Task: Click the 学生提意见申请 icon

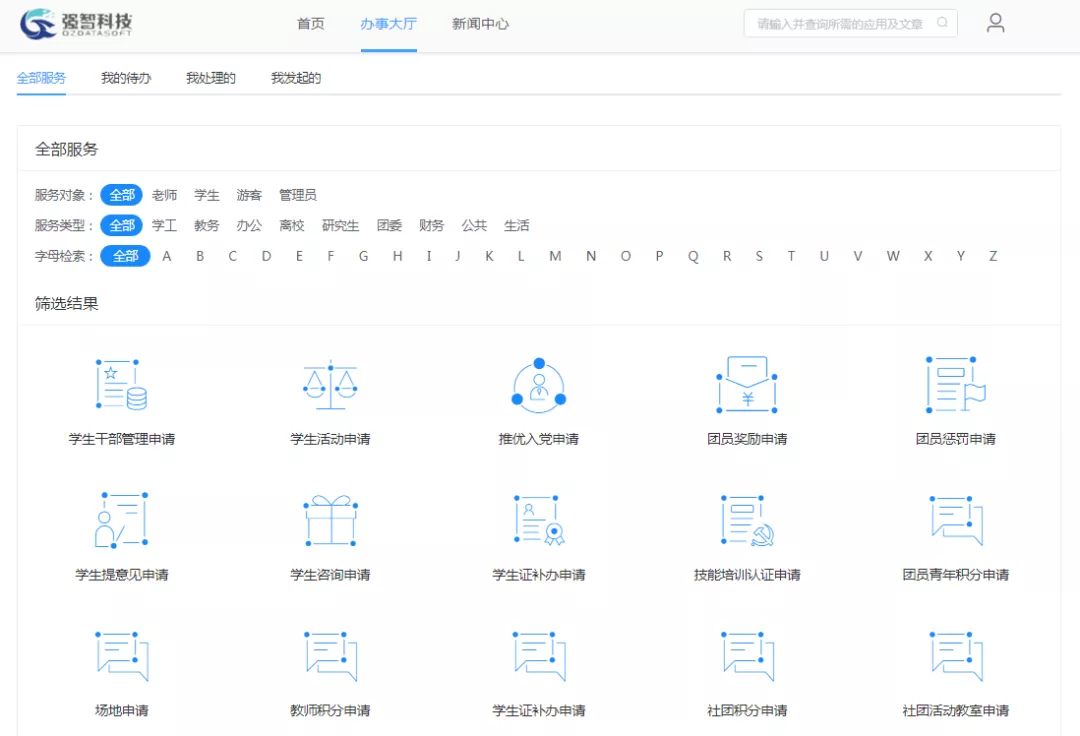Action: (121, 520)
